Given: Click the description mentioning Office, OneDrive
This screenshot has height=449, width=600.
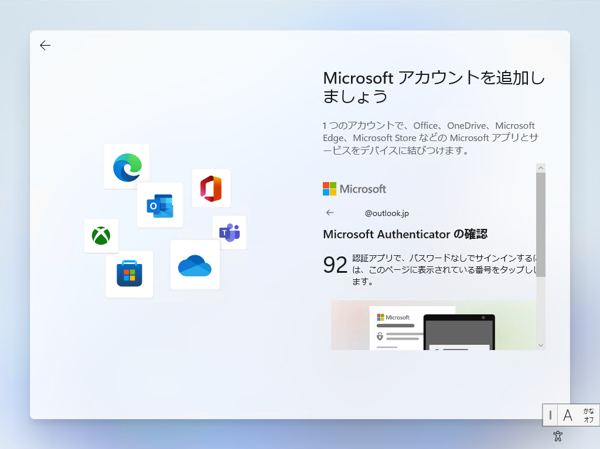Looking at the screenshot, I should [x=430, y=138].
